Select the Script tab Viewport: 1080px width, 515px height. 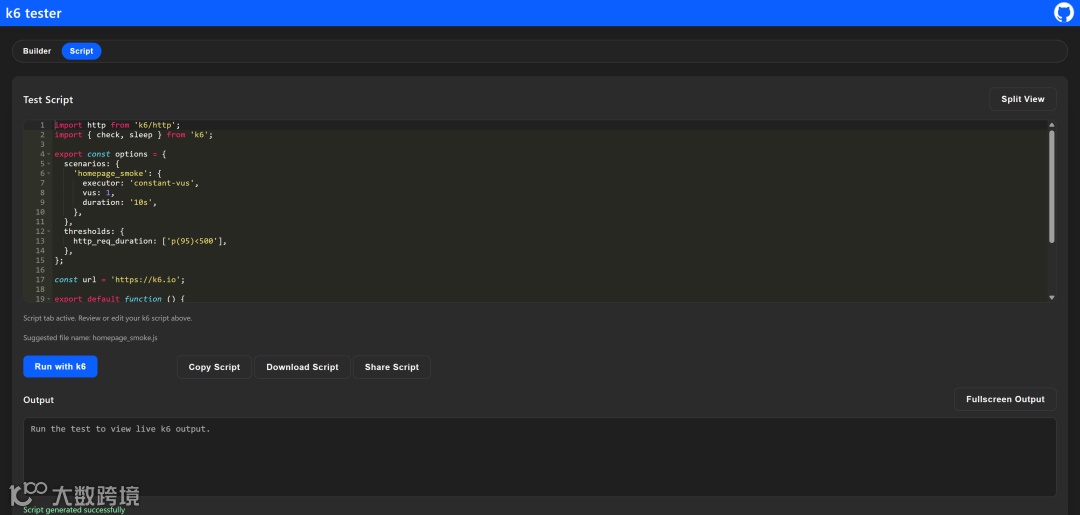click(x=81, y=51)
